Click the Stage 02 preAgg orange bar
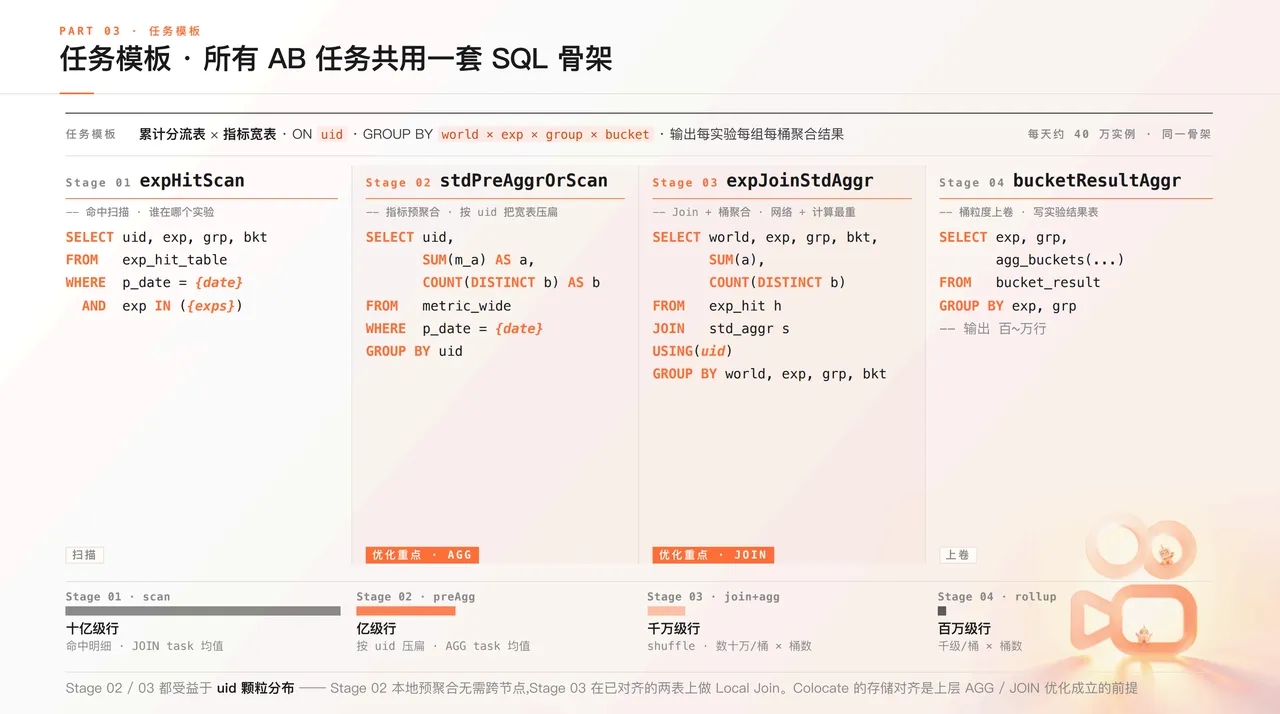The width and height of the screenshot is (1280, 714). point(406,611)
